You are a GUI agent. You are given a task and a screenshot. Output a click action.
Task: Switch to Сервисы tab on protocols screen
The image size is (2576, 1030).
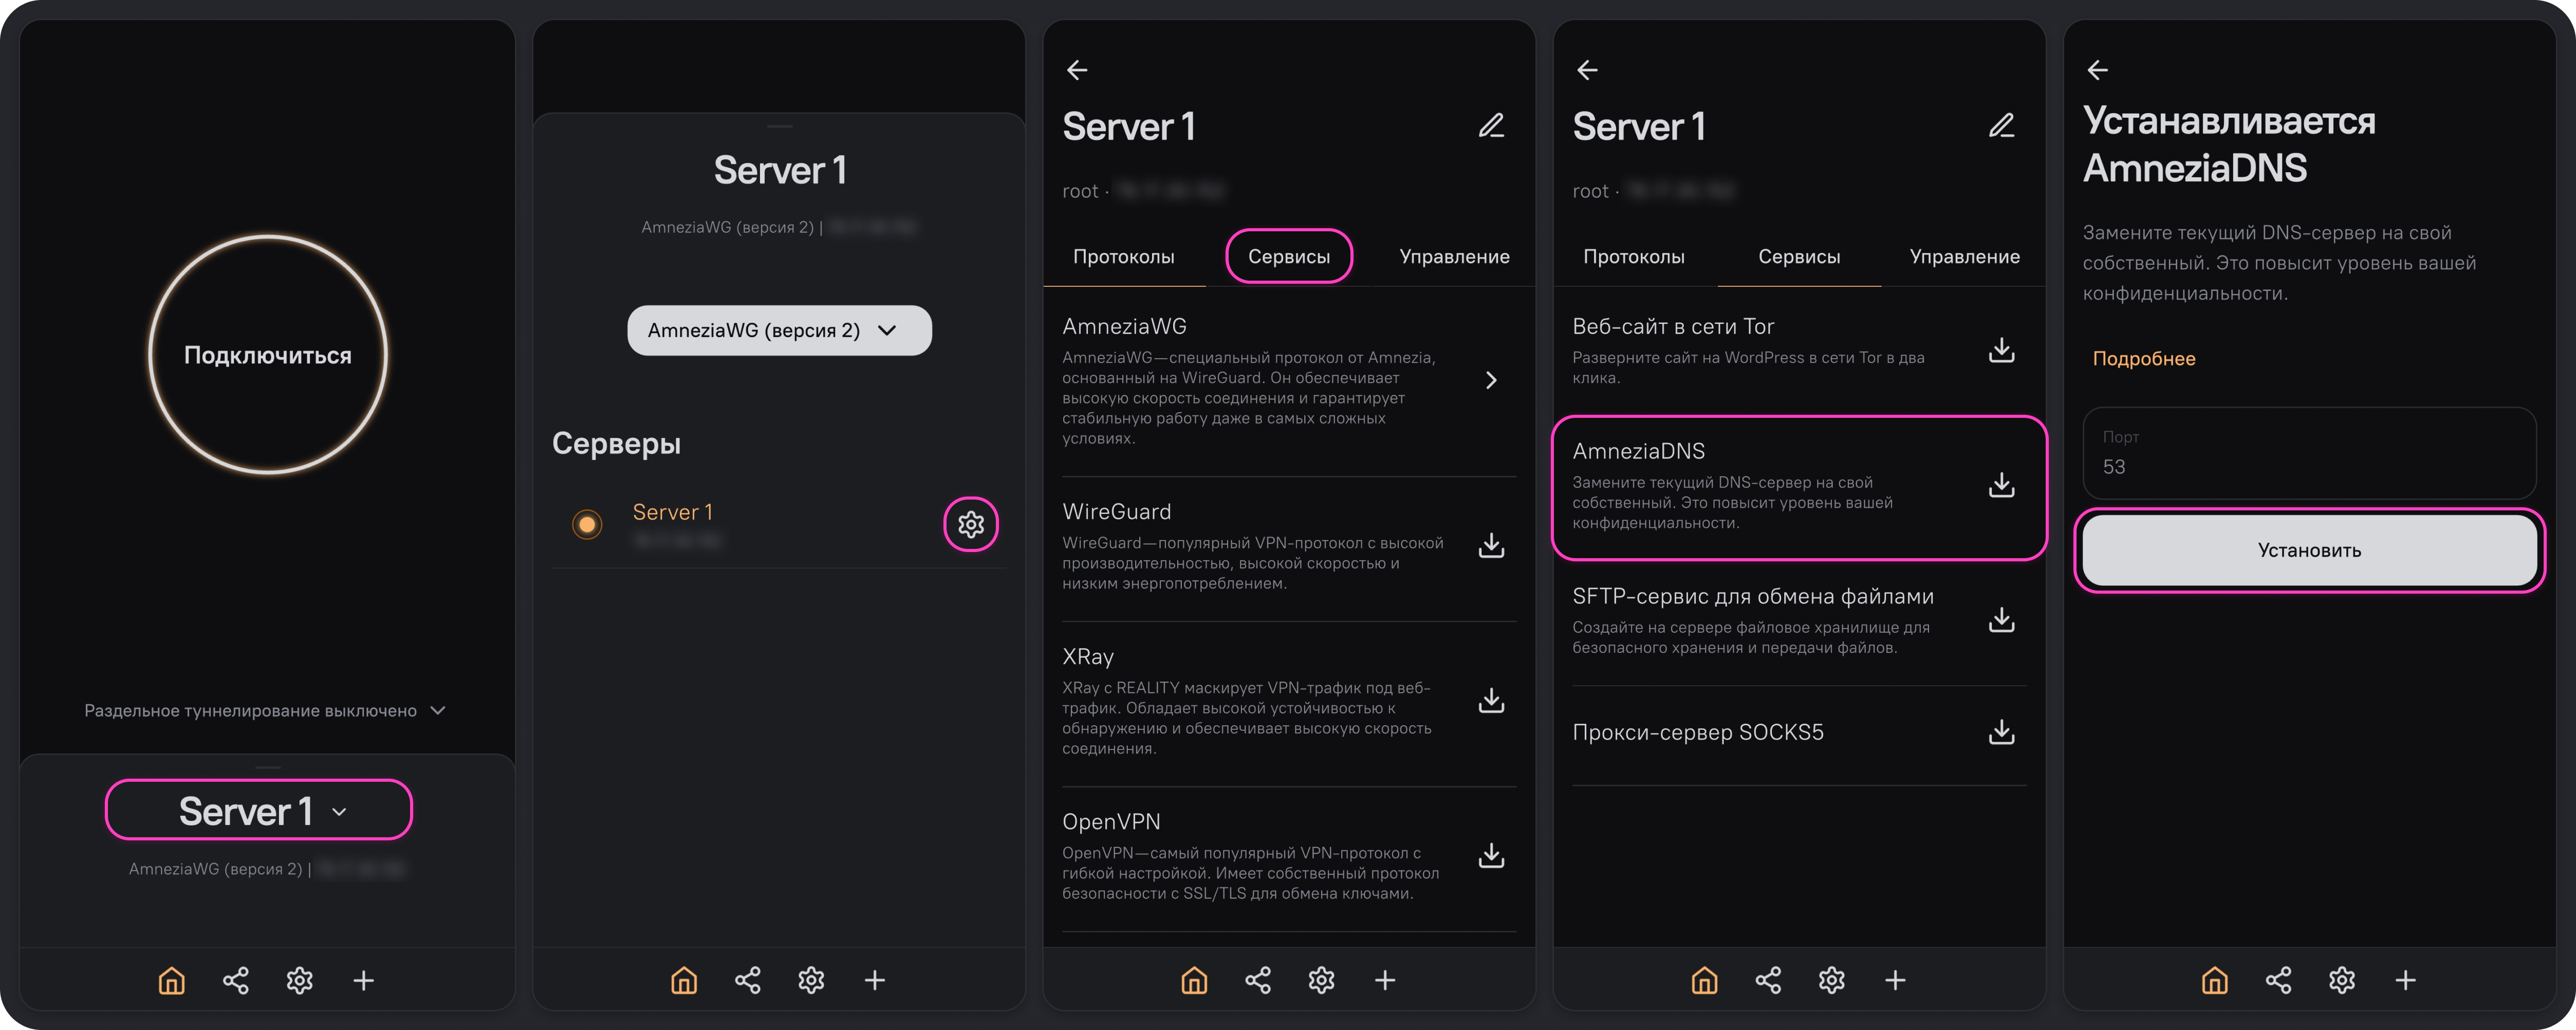point(1289,257)
